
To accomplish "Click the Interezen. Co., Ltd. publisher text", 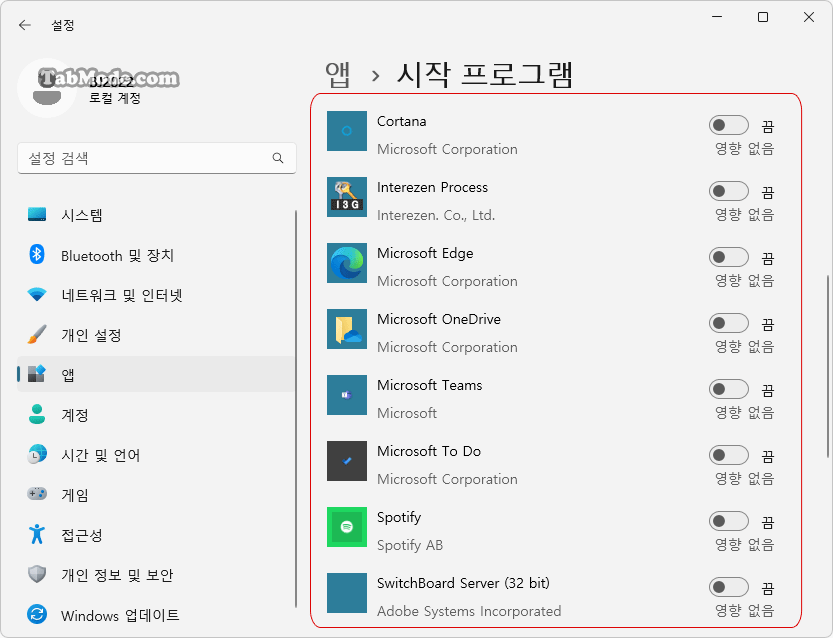I will tap(436, 215).
